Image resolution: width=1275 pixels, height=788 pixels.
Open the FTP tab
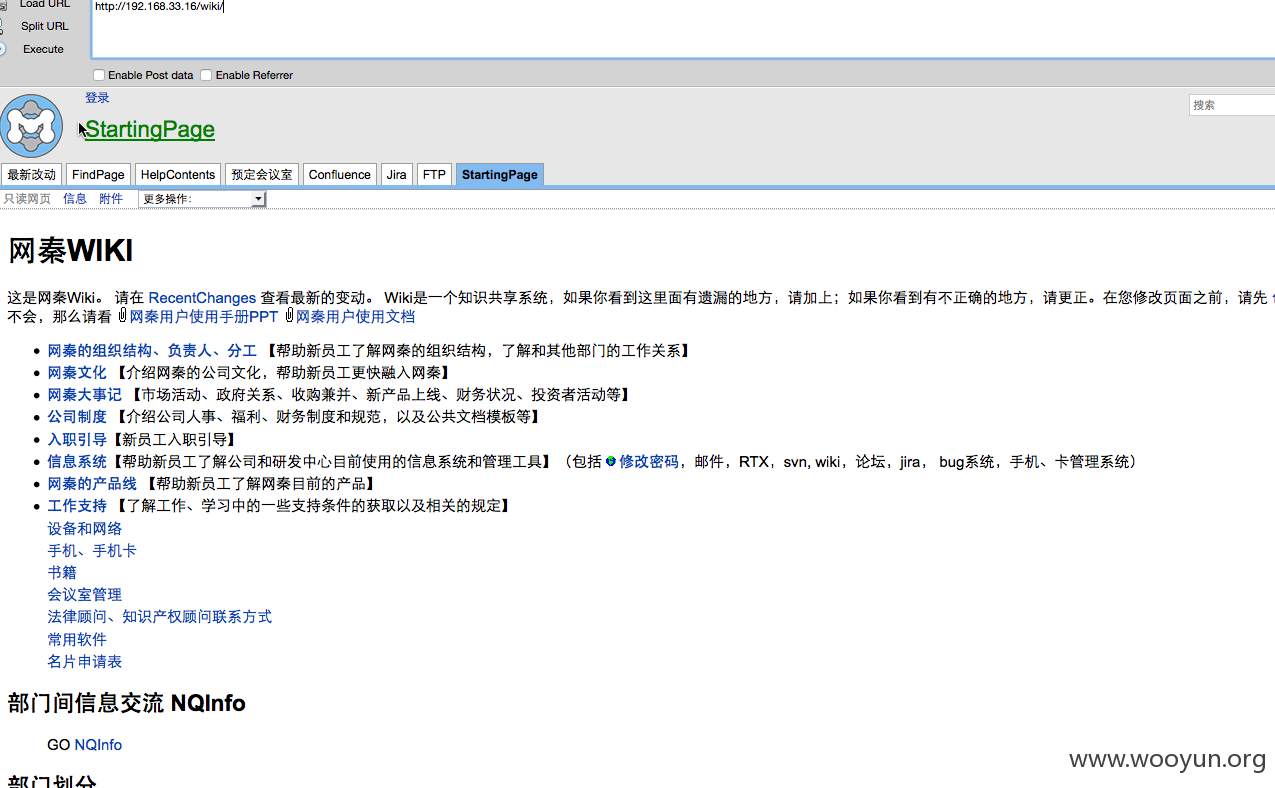[434, 174]
